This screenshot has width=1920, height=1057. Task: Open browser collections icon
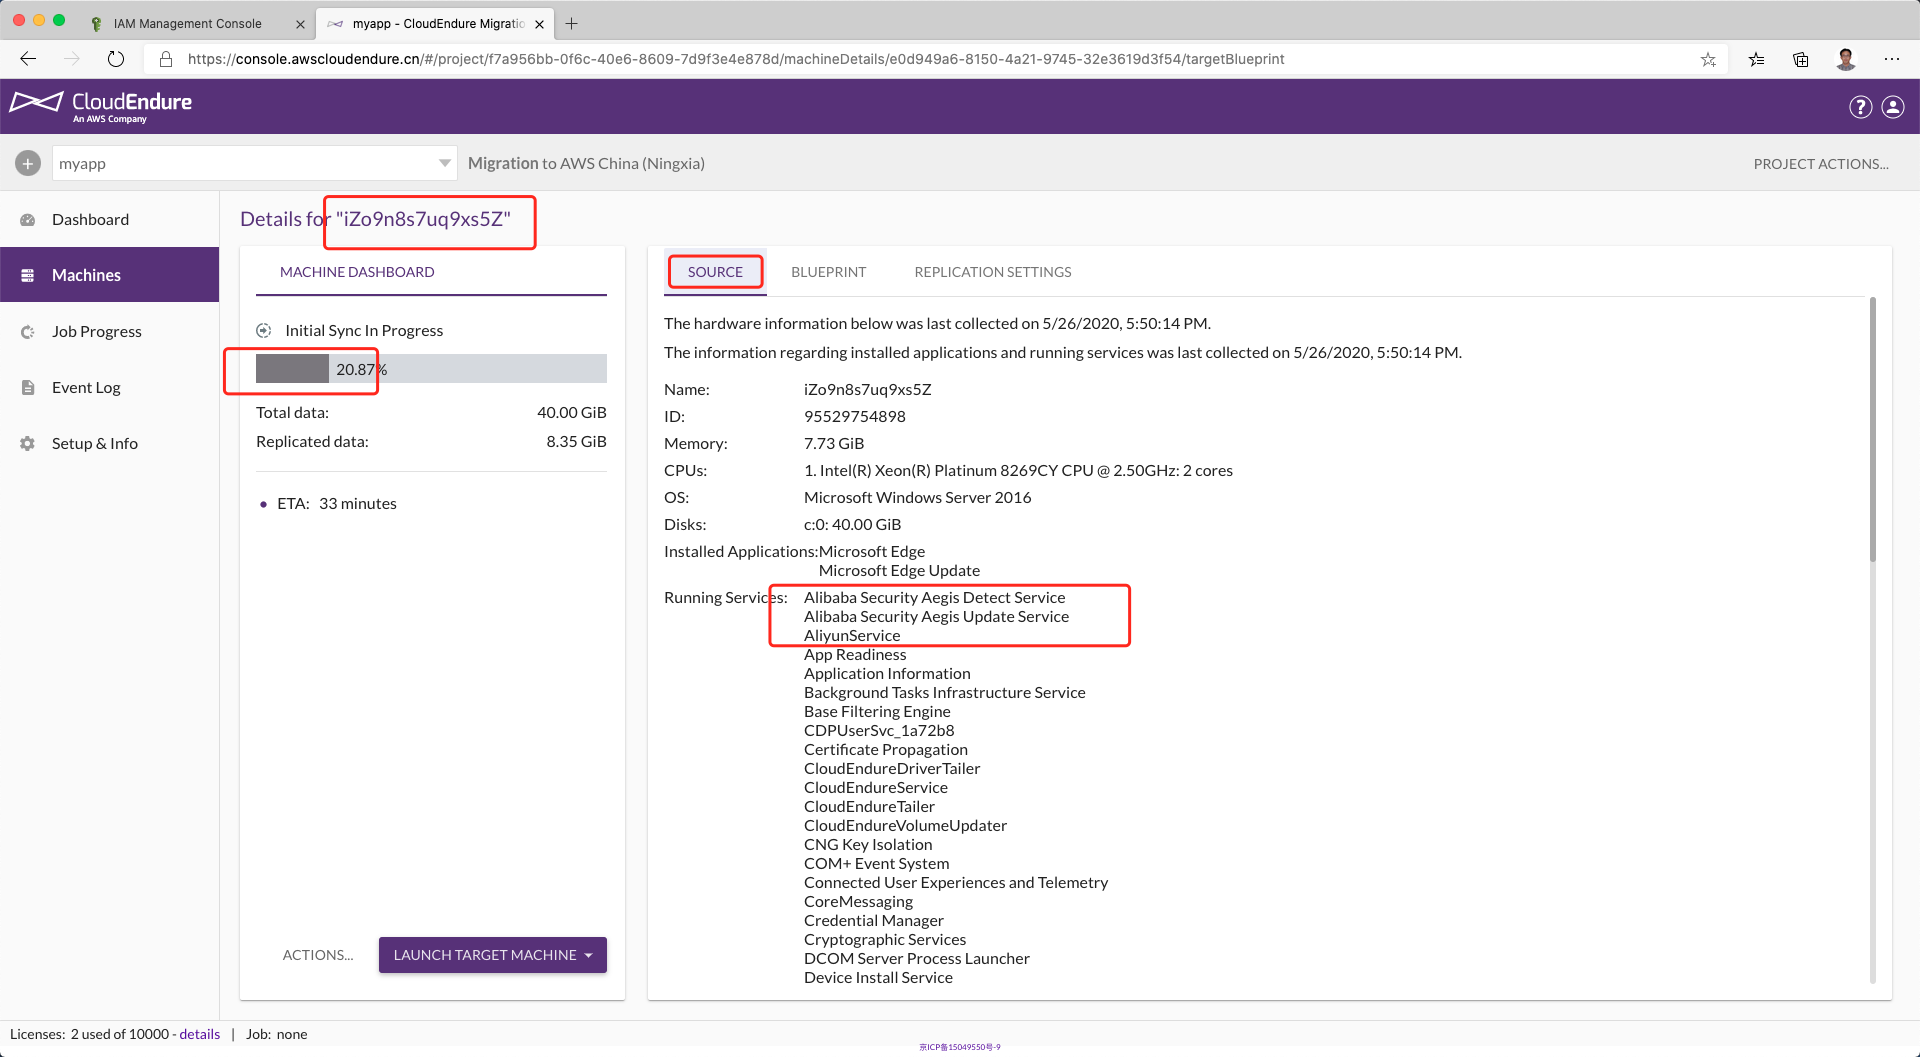click(x=1801, y=59)
